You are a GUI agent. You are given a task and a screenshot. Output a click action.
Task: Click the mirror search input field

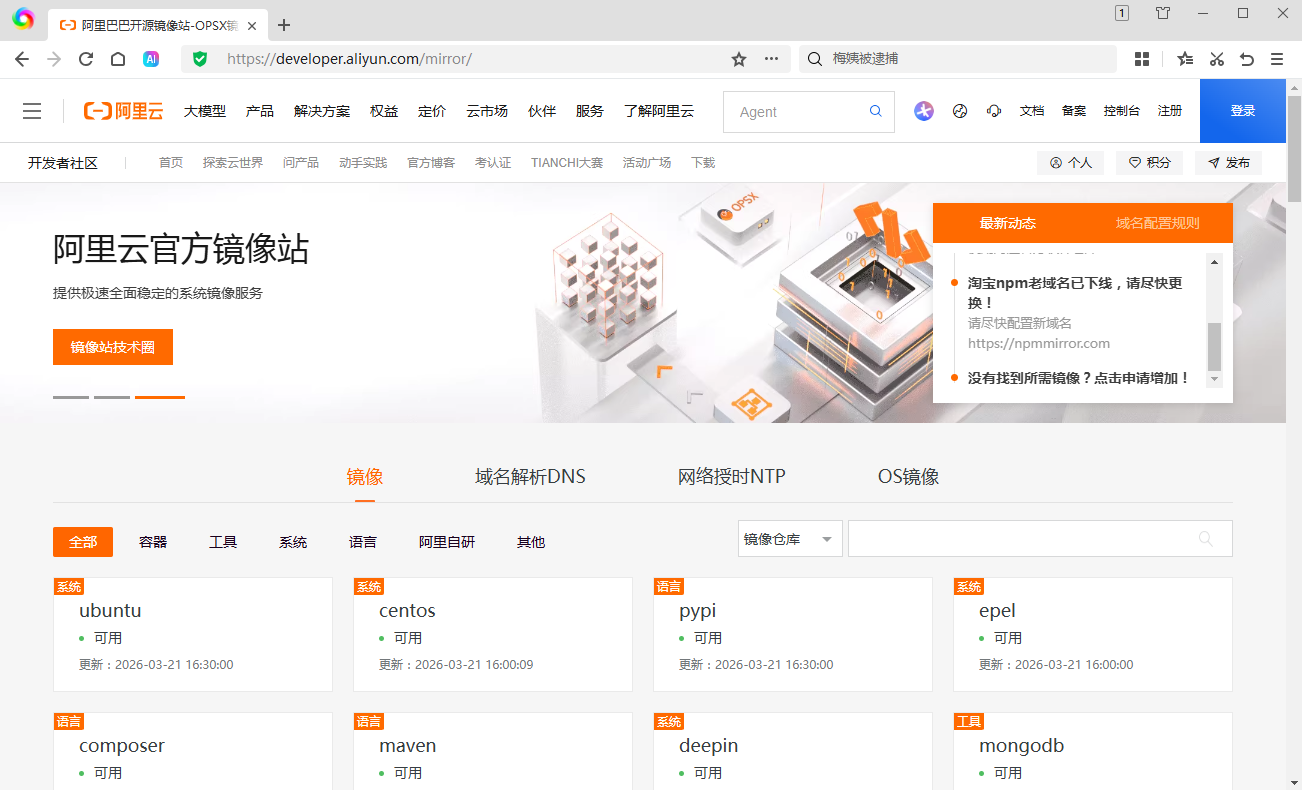click(x=1040, y=539)
